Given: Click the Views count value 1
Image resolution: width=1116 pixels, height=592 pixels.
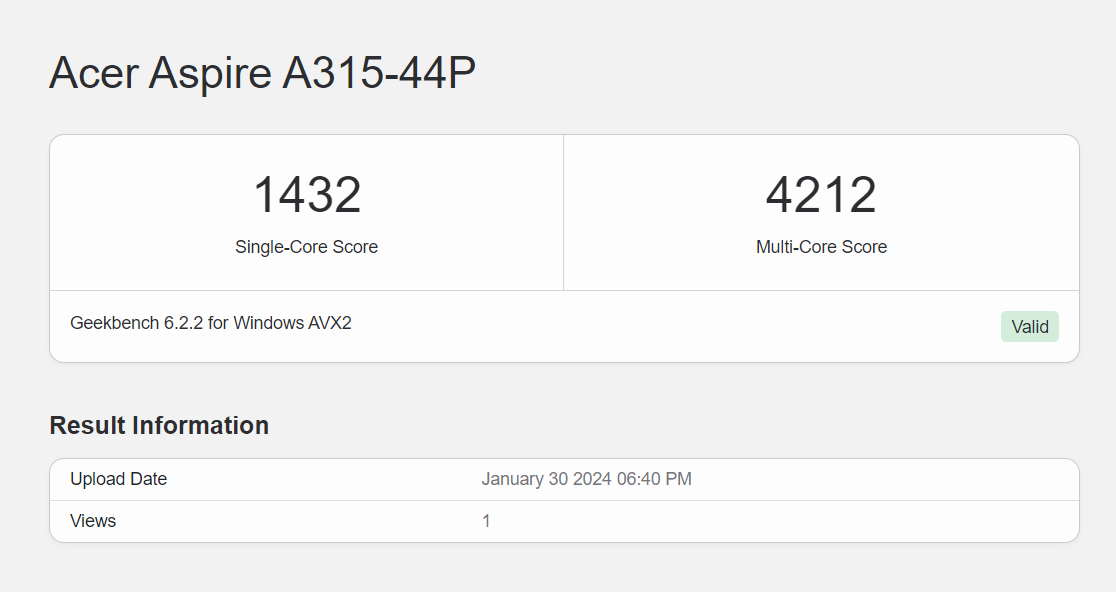Looking at the screenshot, I should 486,521.
